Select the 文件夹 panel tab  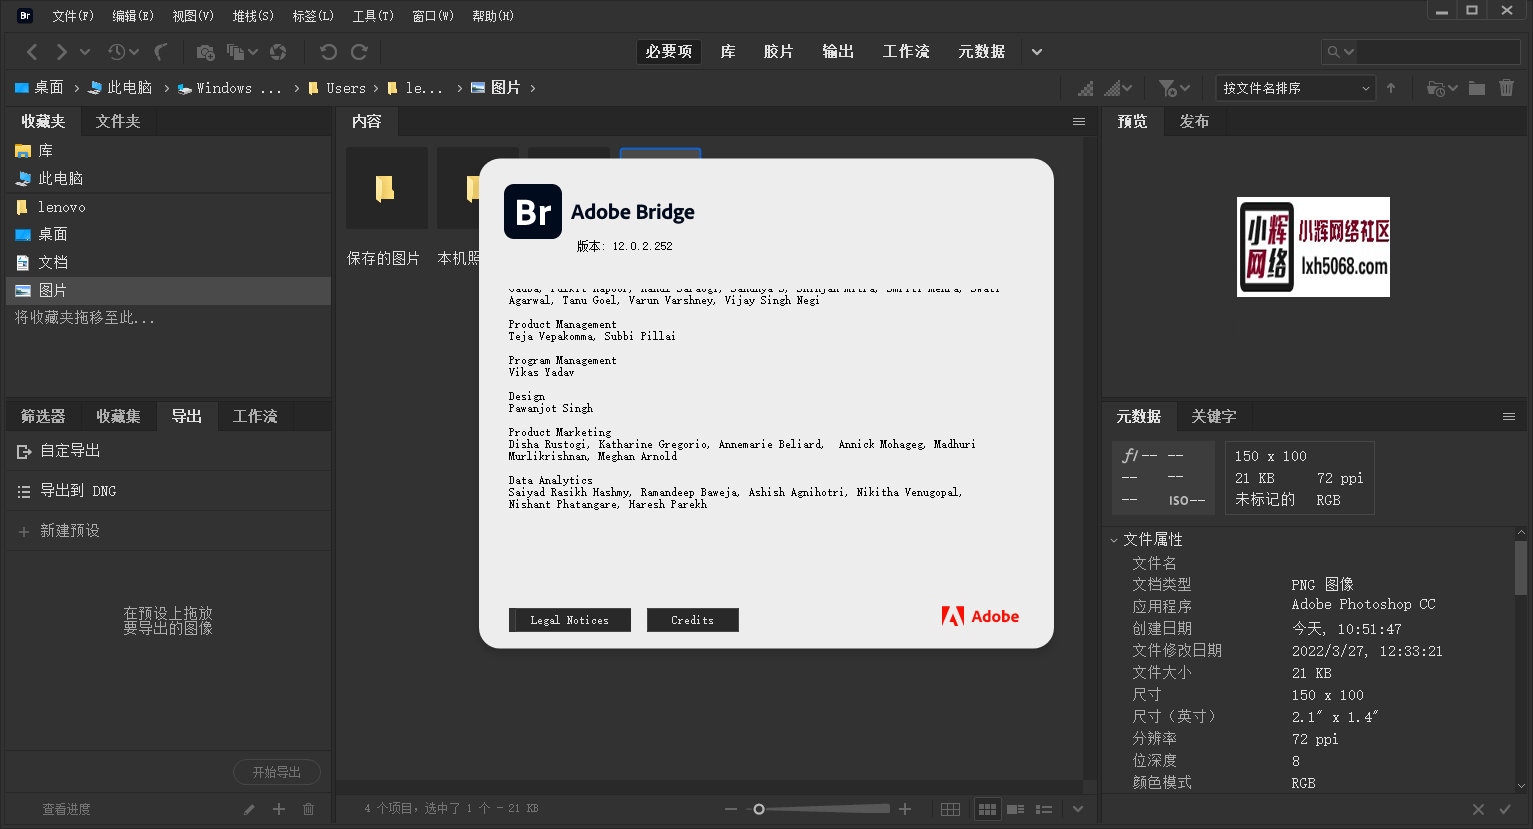point(118,121)
